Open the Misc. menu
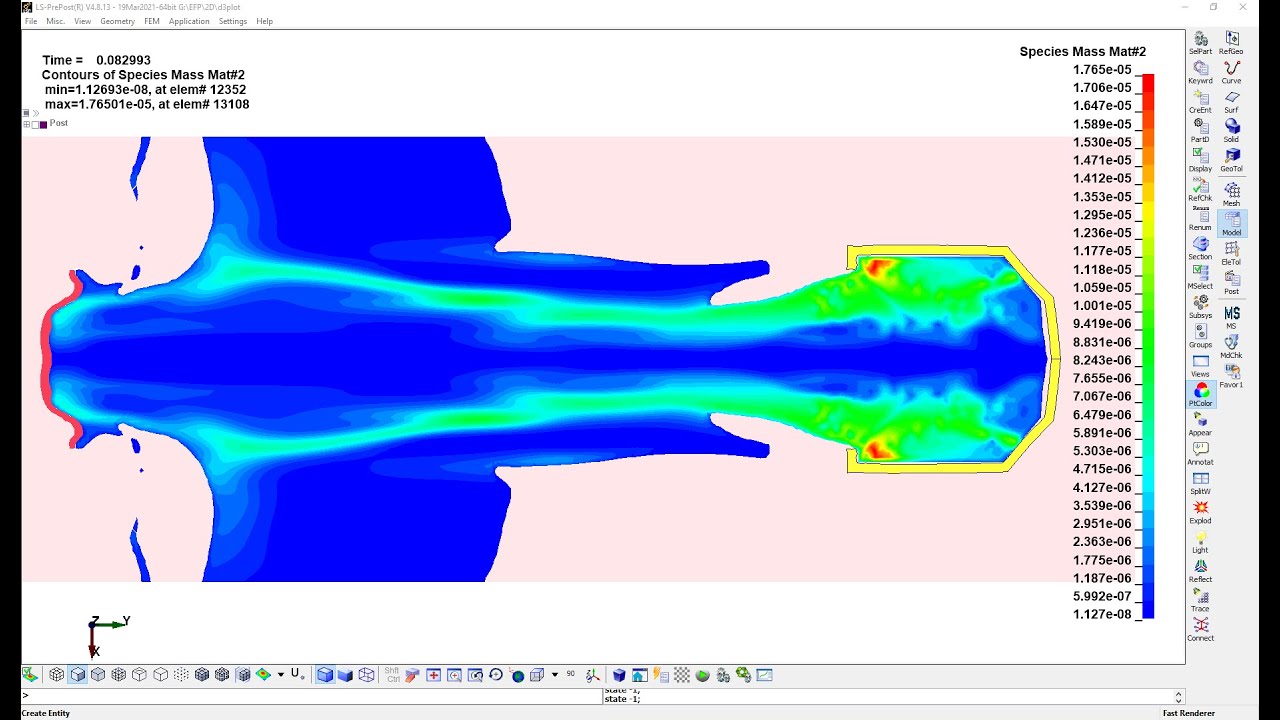Screen dimensions: 1280x720 coord(55,21)
